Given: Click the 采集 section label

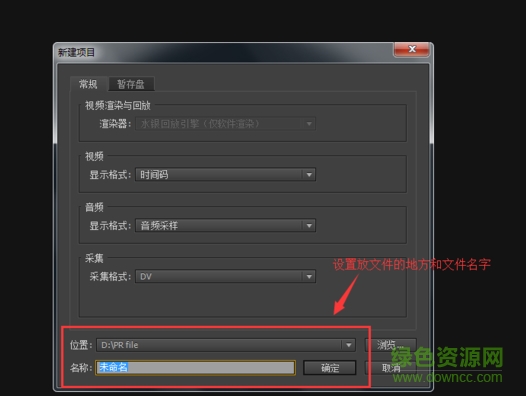Looking at the screenshot, I should (94, 258).
